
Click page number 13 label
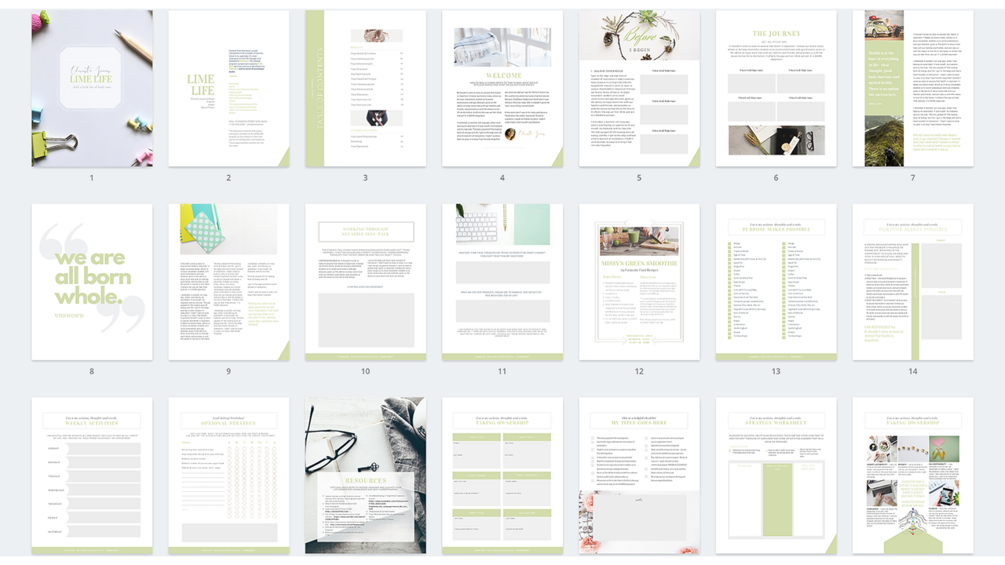tap(776, 371)
